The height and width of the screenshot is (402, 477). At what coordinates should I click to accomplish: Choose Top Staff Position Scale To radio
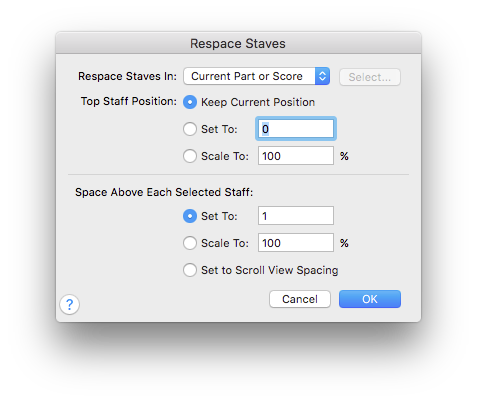point(190,156)
